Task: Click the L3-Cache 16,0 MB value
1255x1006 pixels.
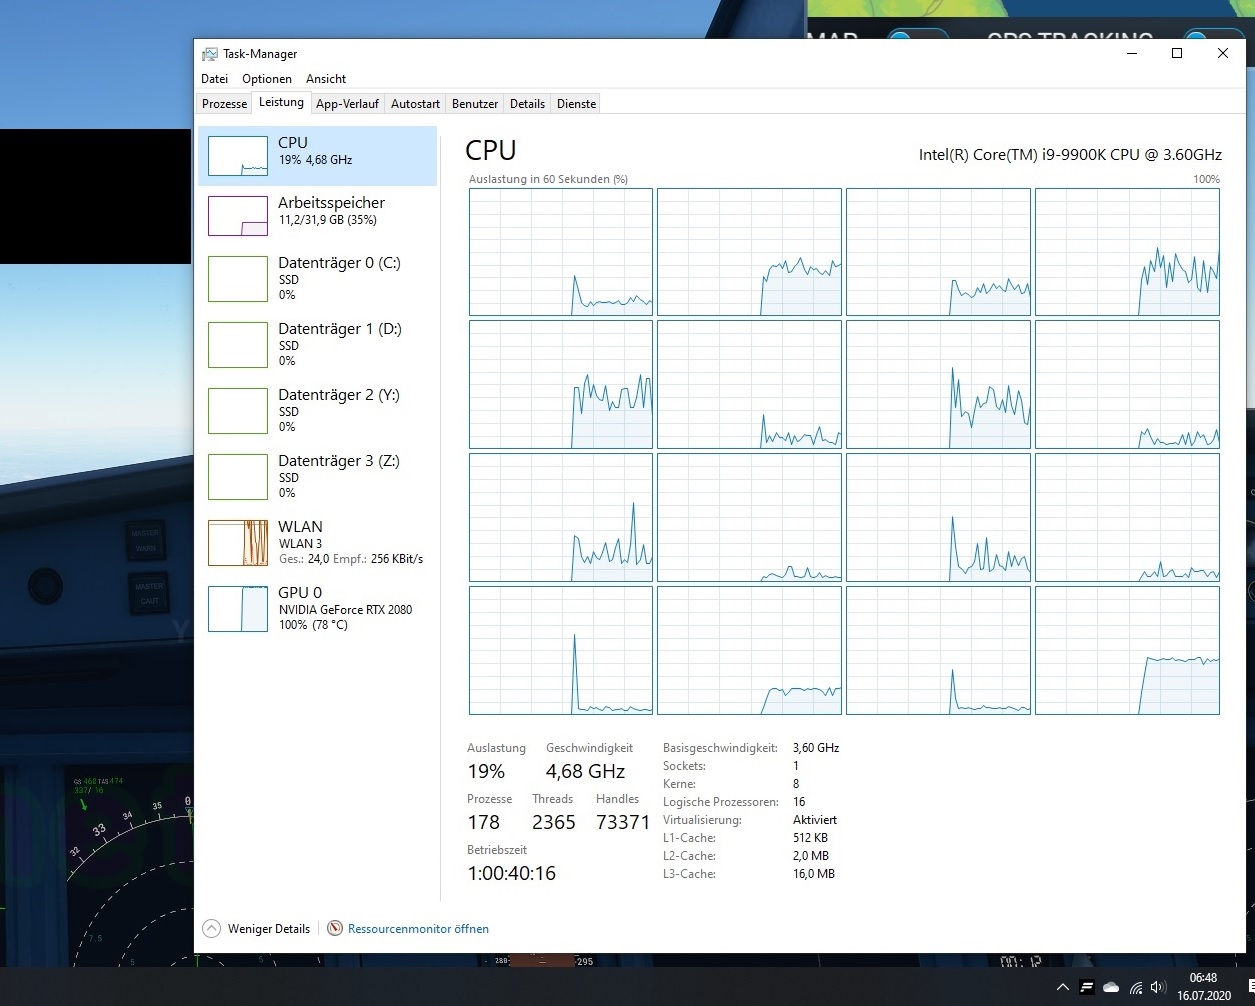Action: [813, 874]
